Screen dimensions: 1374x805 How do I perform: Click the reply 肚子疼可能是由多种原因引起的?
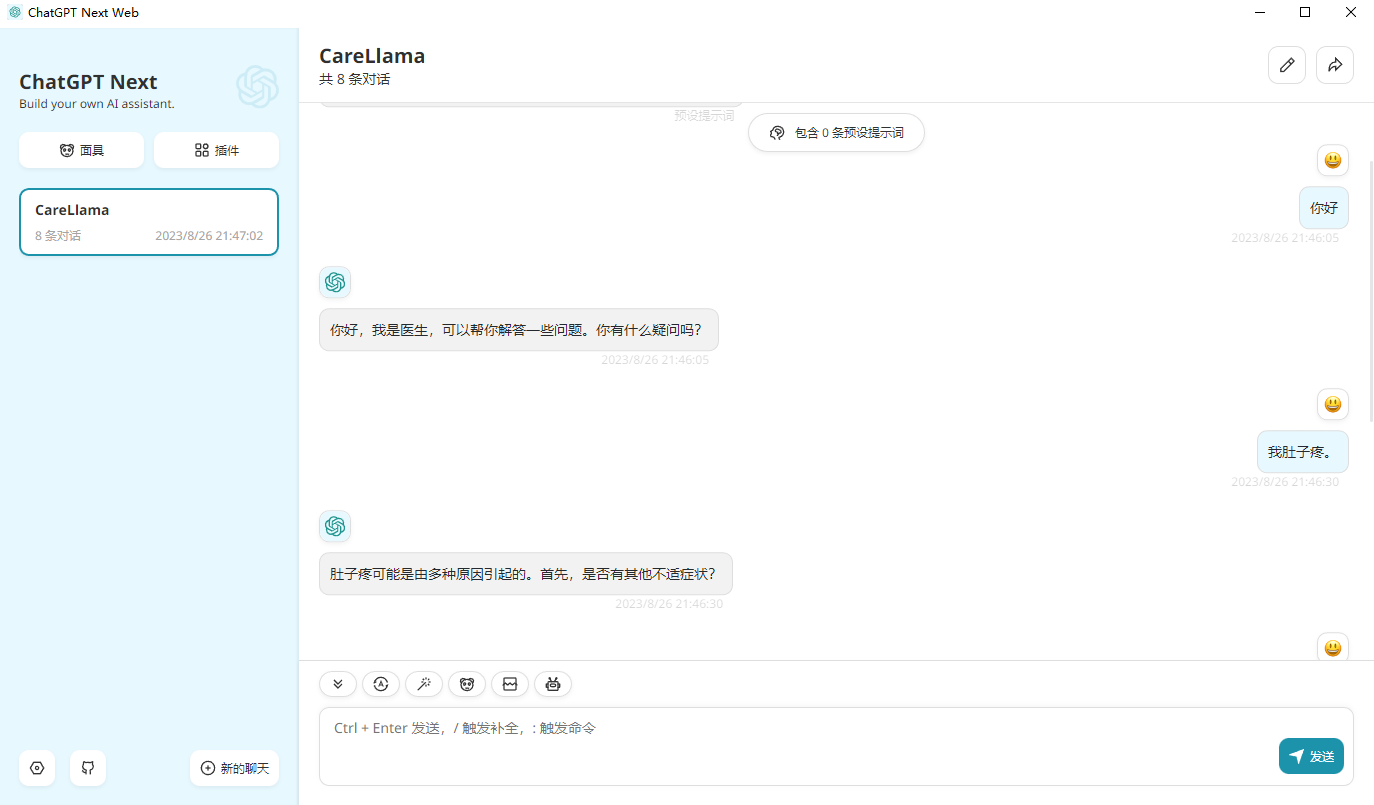[525, 574]
